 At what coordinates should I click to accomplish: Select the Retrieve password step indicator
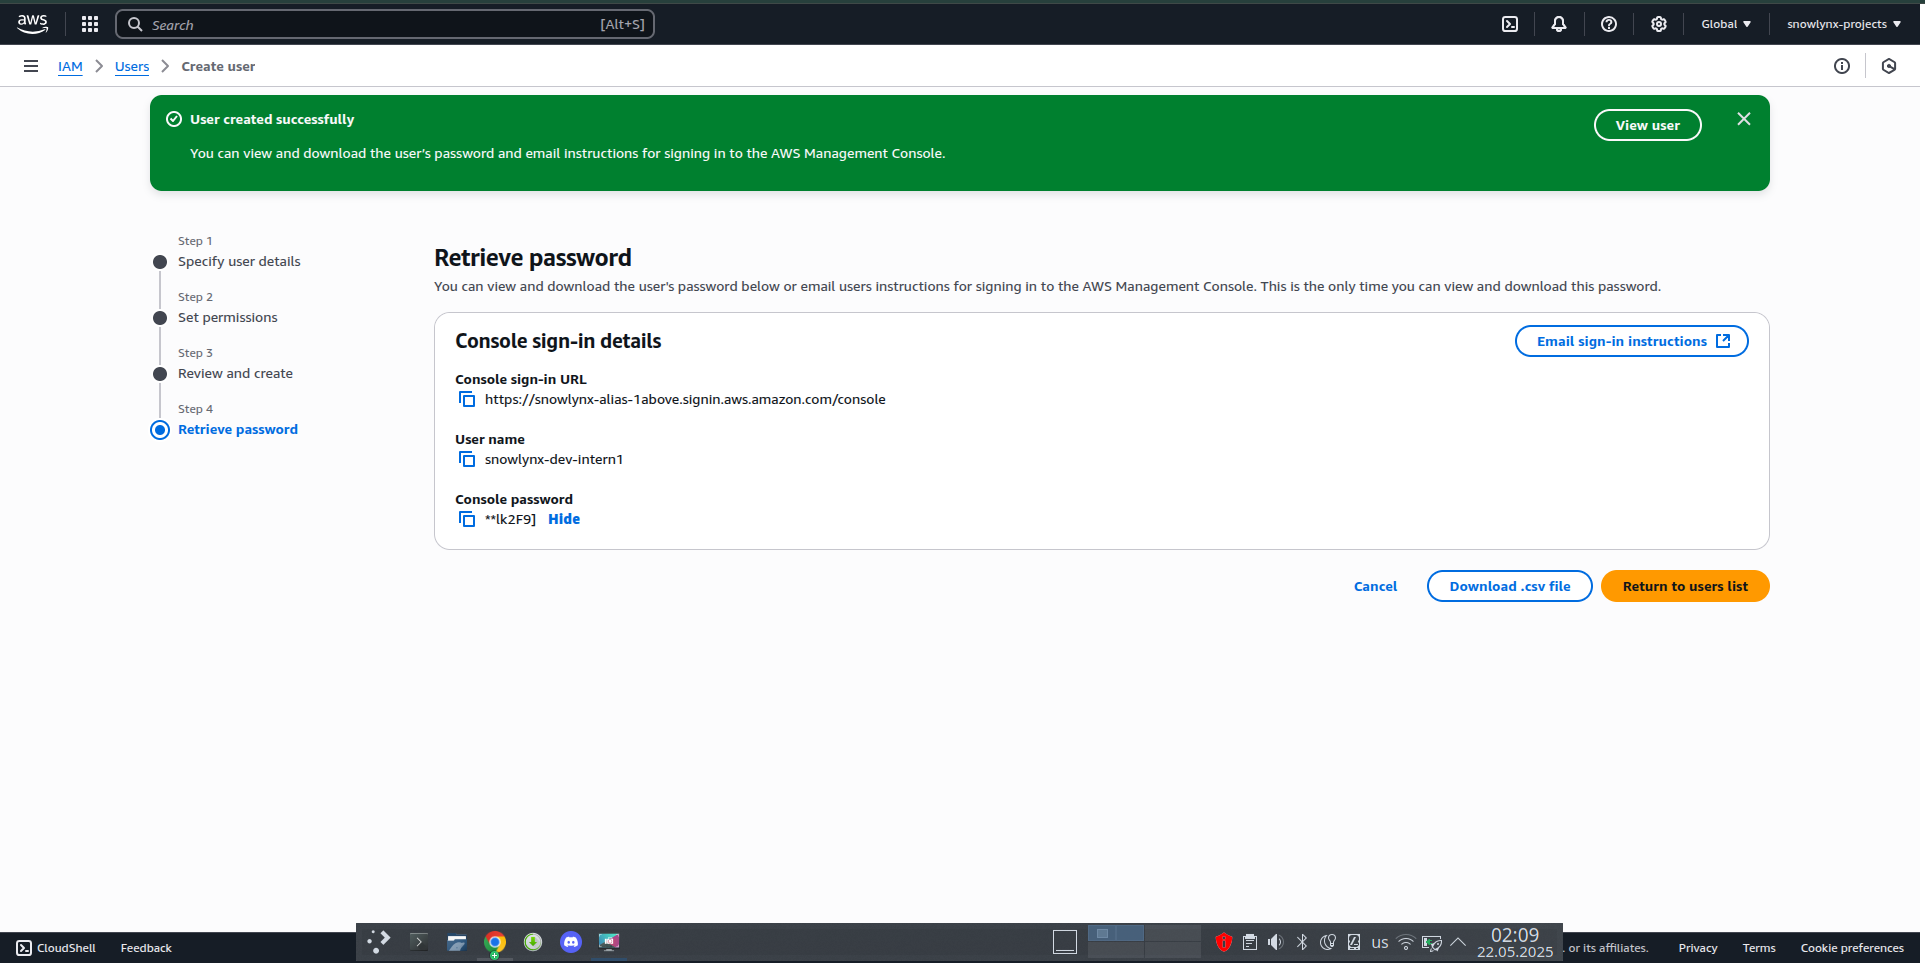pos(160,430)
